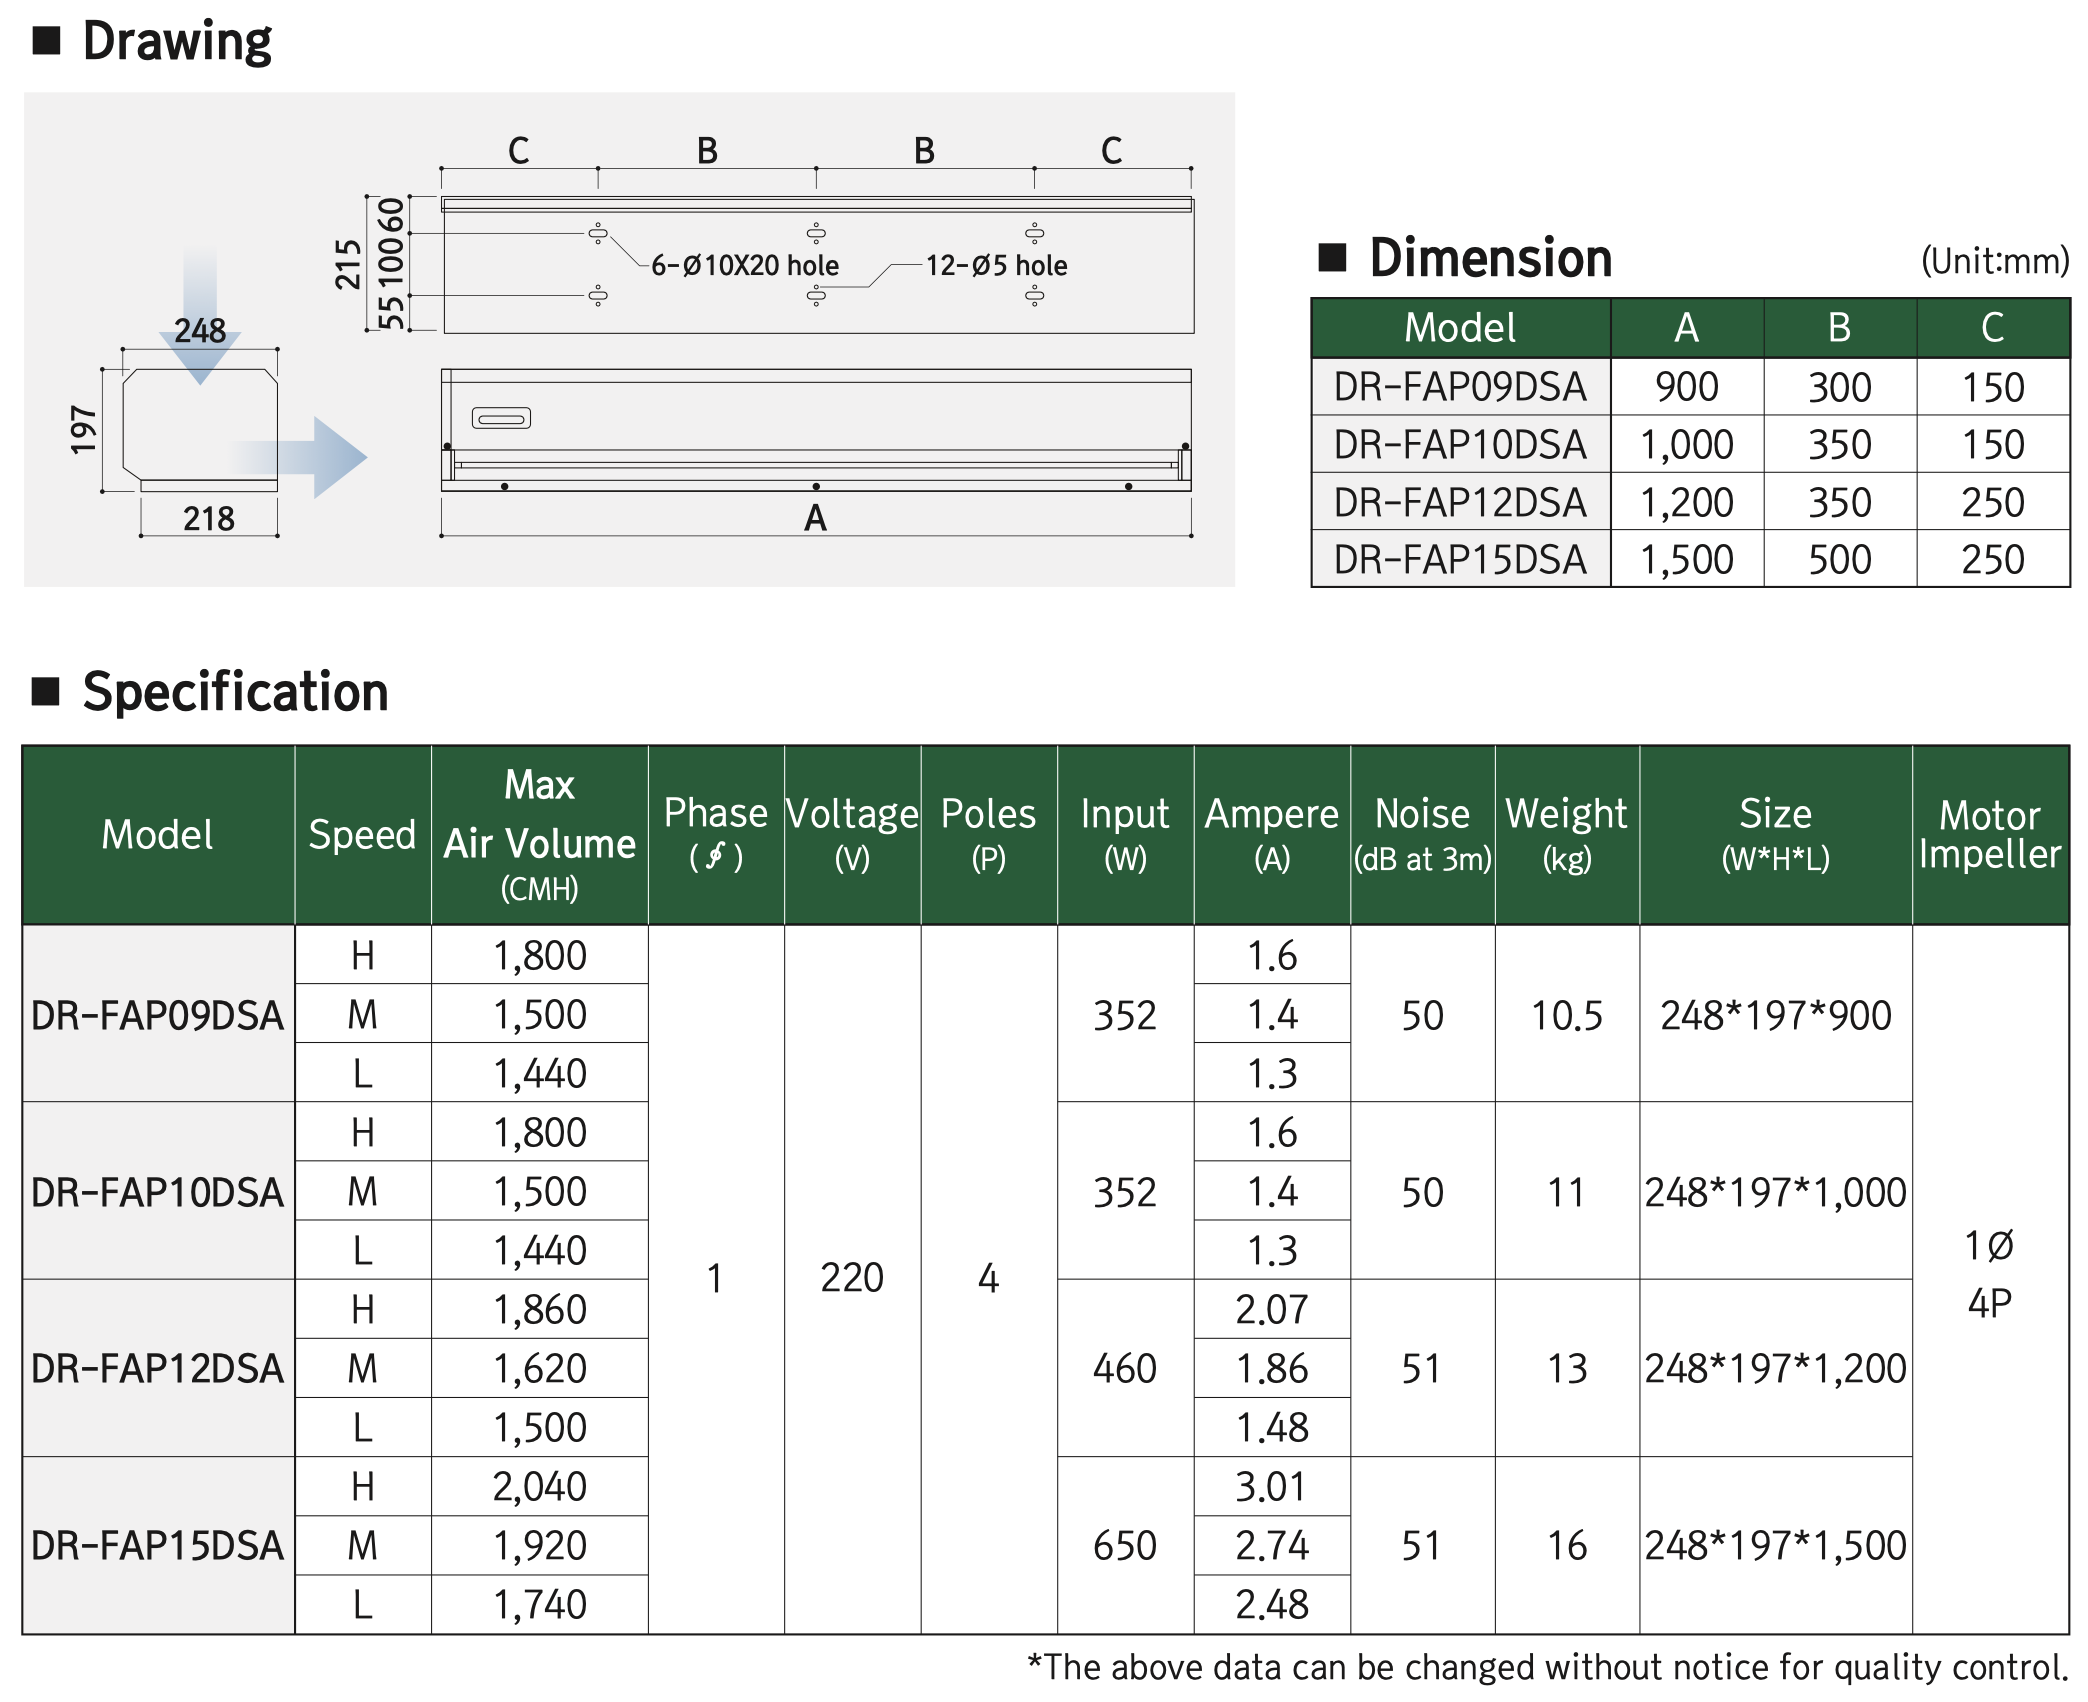Viewport: 2088px width, 1702px height.
Task: Click value 500 in Dimension table B column
Action: [x=1840, y=559]
